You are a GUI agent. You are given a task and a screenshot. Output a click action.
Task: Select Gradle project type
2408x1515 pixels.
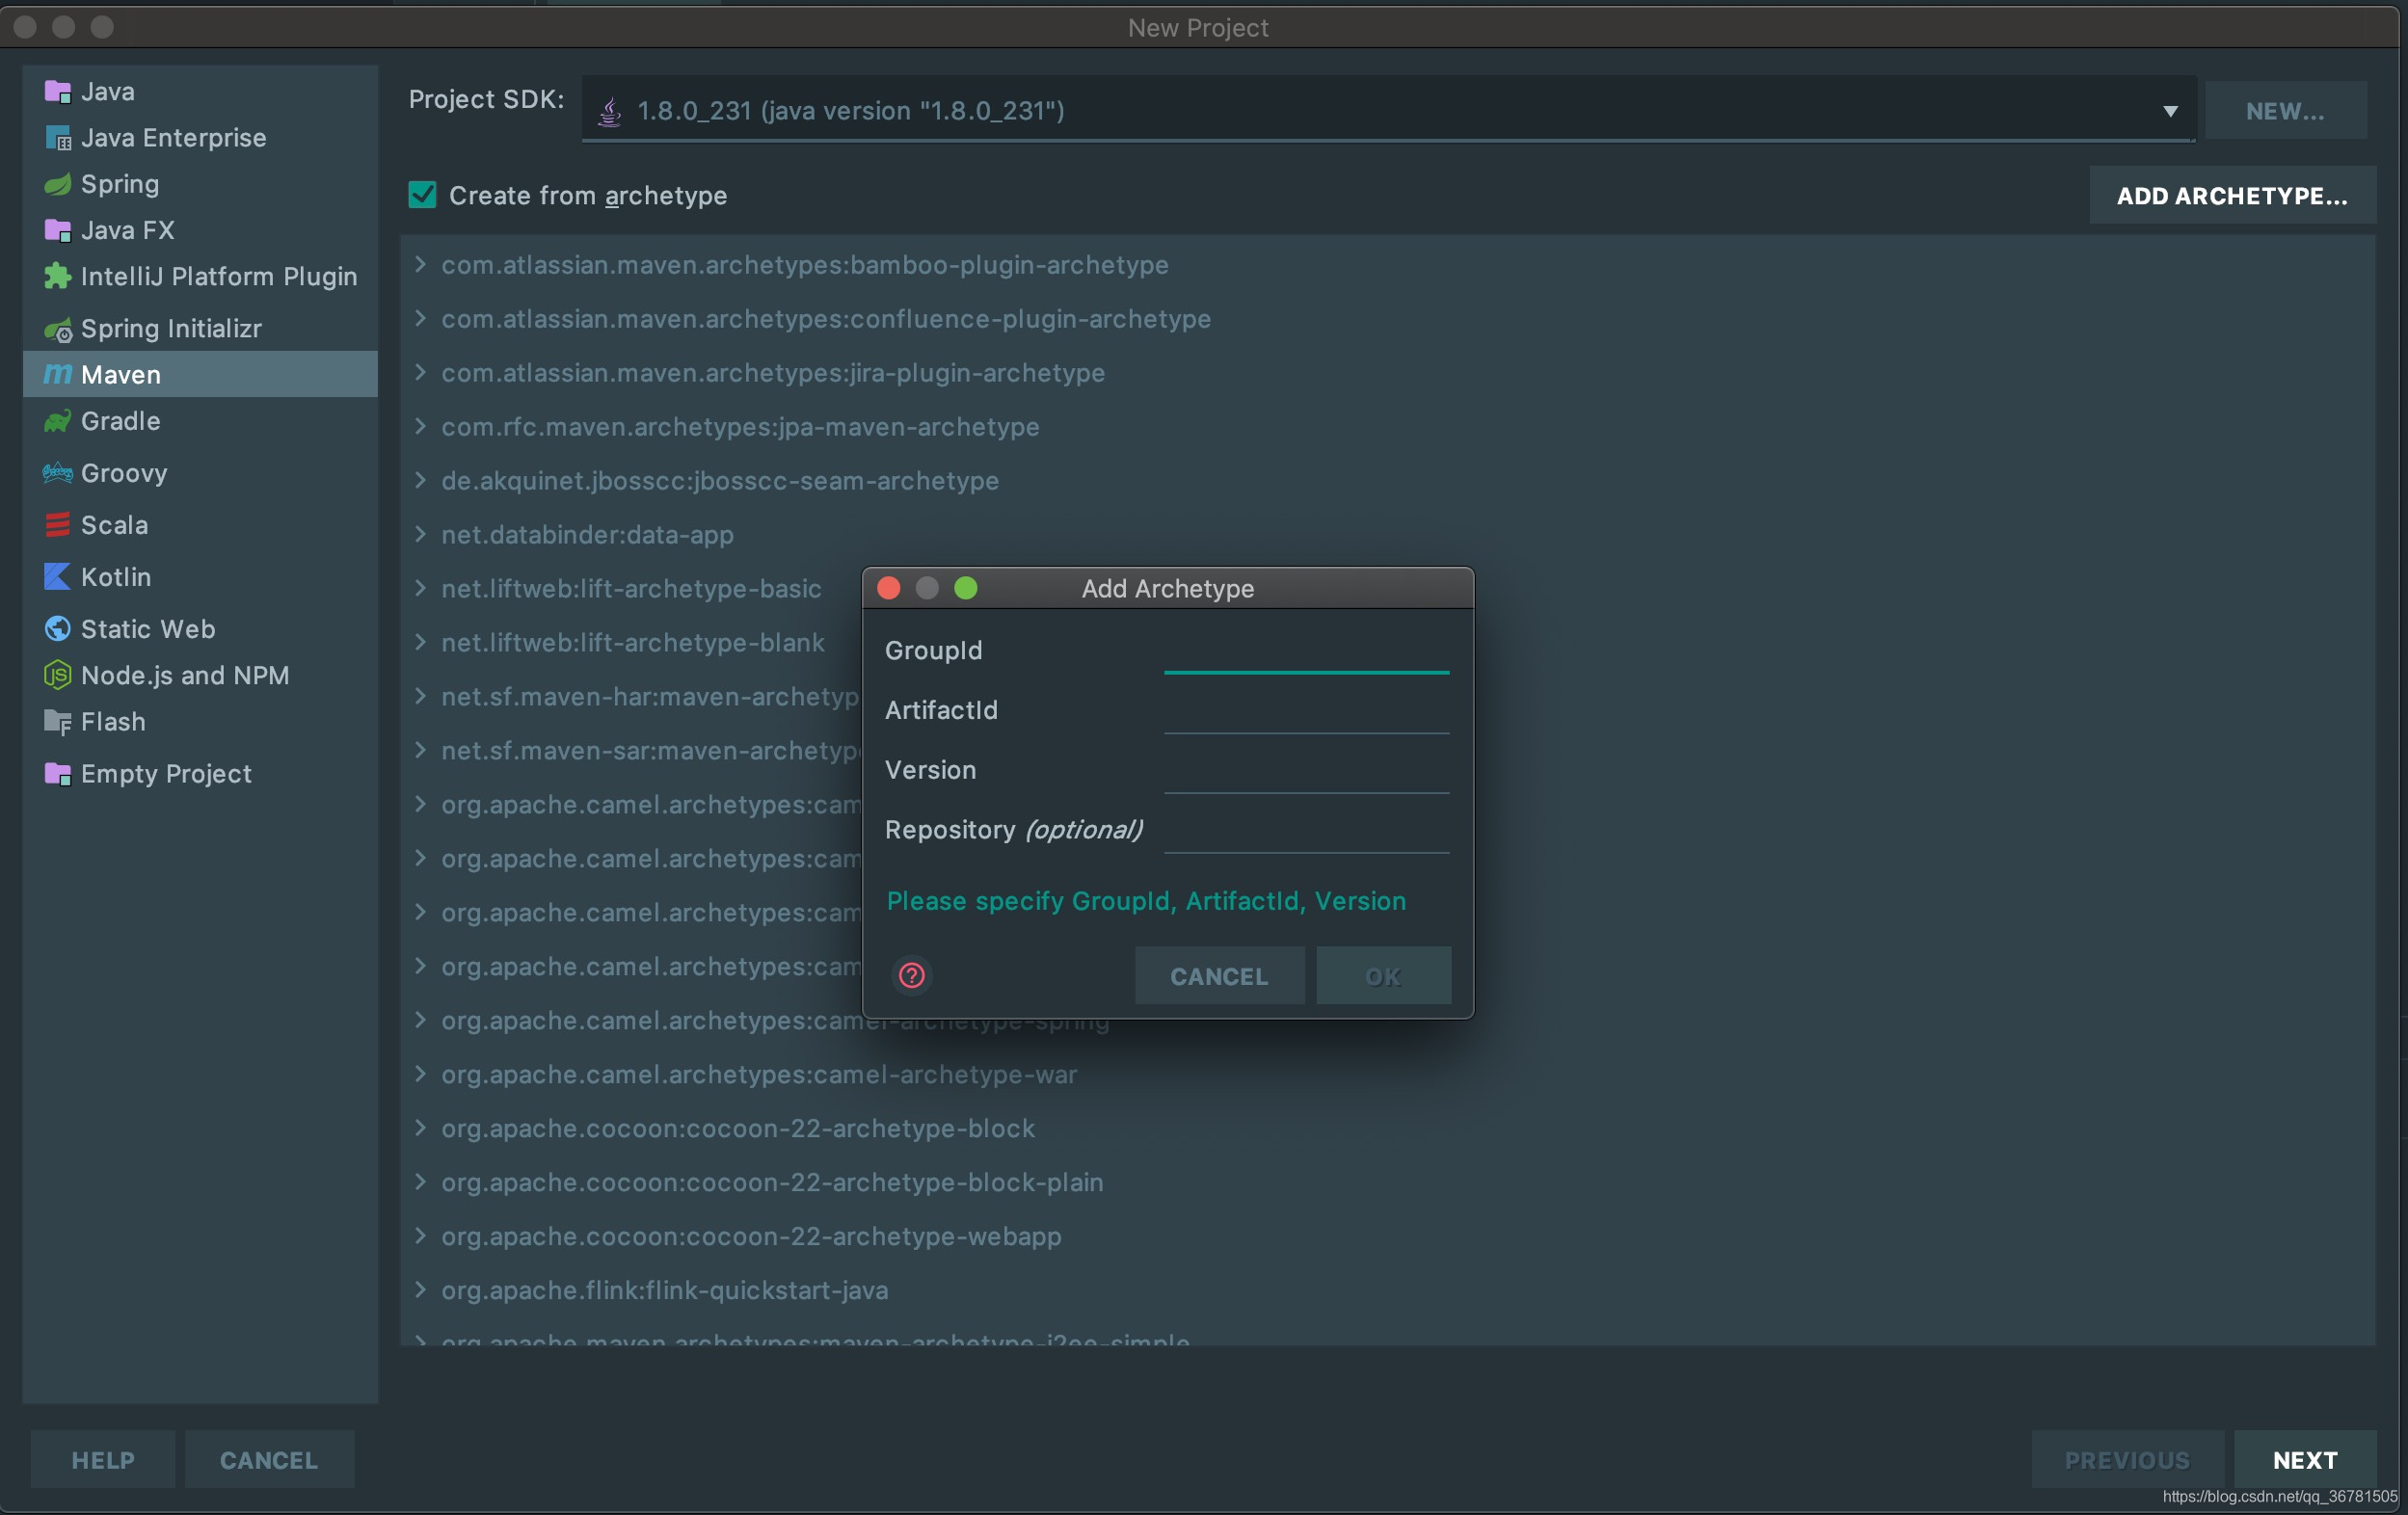click(x=200, y=421)
